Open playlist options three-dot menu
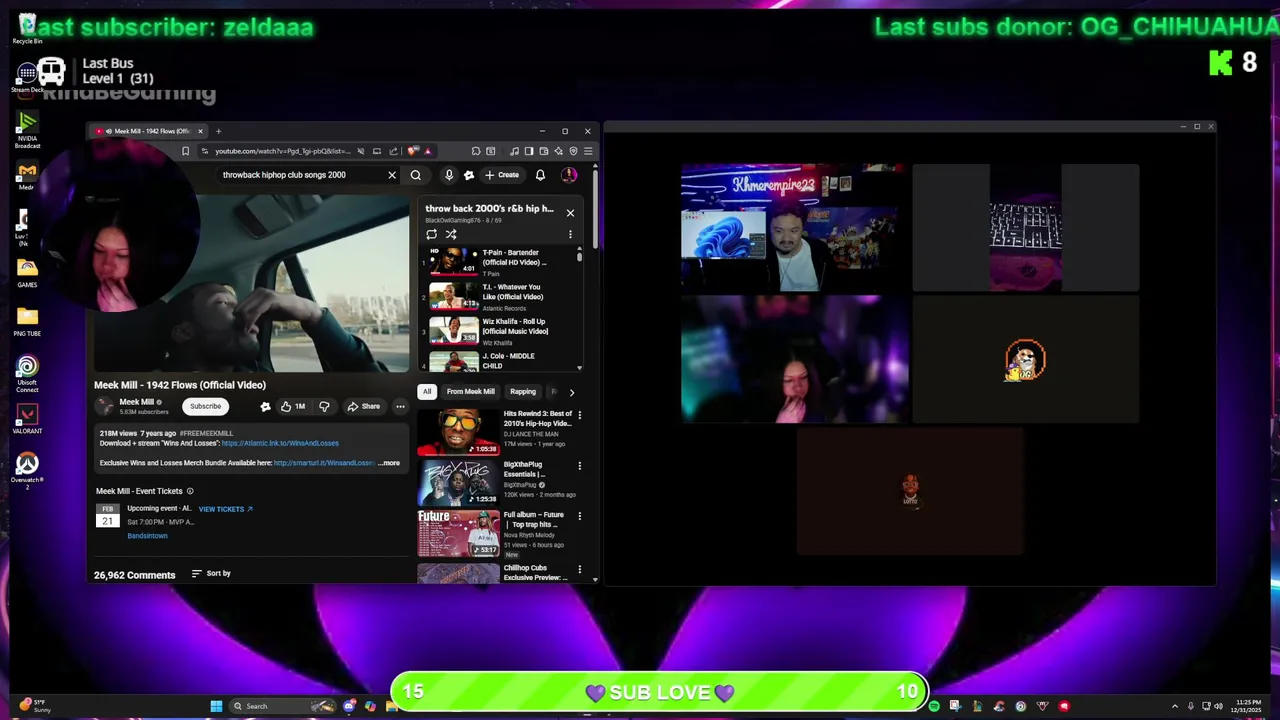Image resolution: width=1280 pixels, height=720 pixels. (x=570, y=234)
